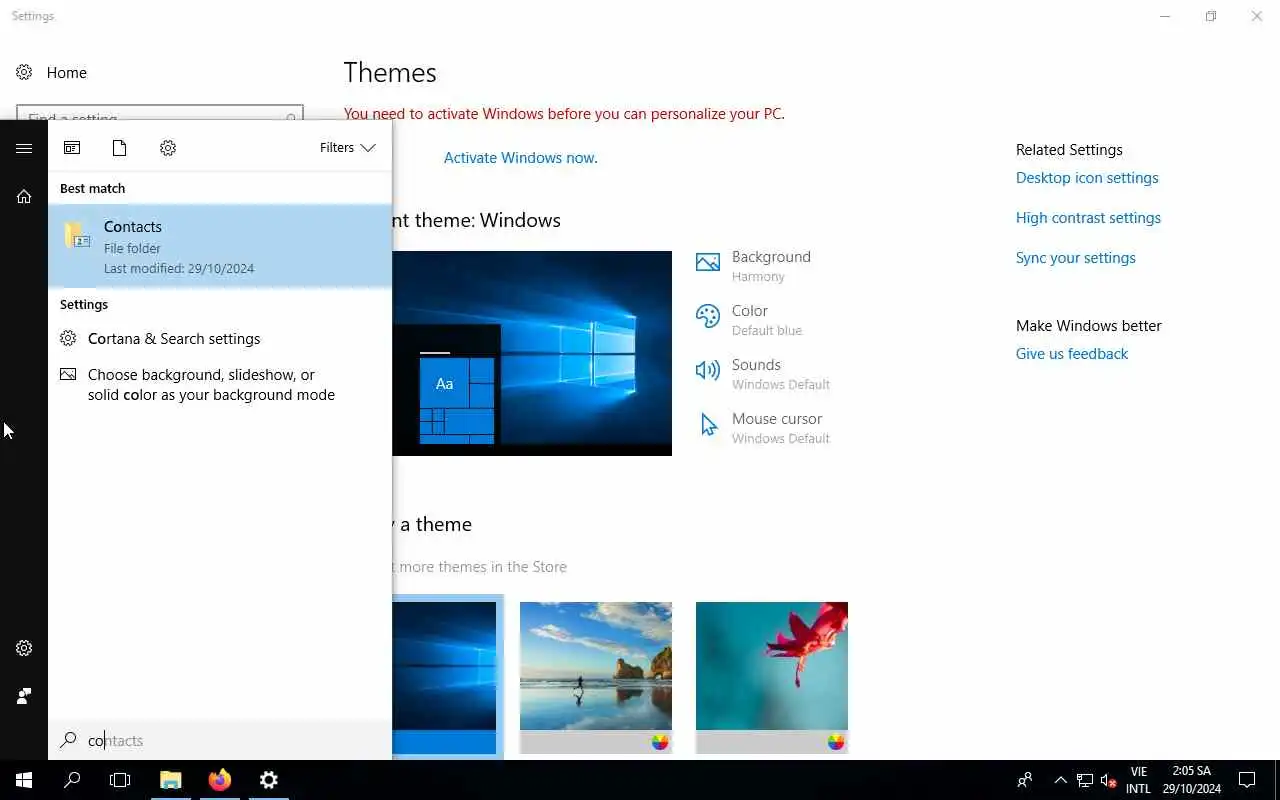Click the muted volume tray icon
The width and height of the screenshot is (1280, 800).
[1108, 780]
